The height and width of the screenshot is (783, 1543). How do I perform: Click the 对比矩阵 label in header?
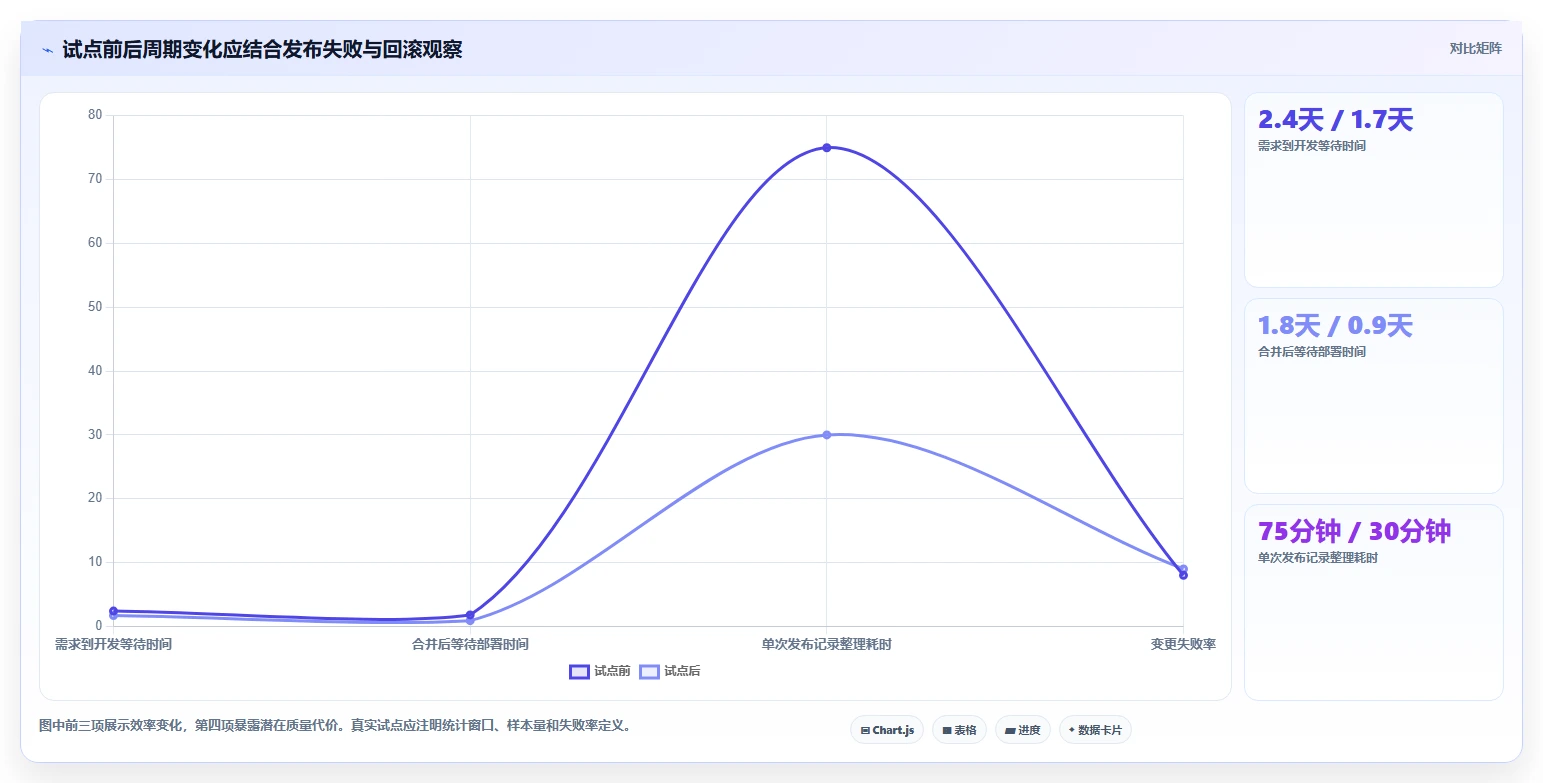click(1475, 48)
